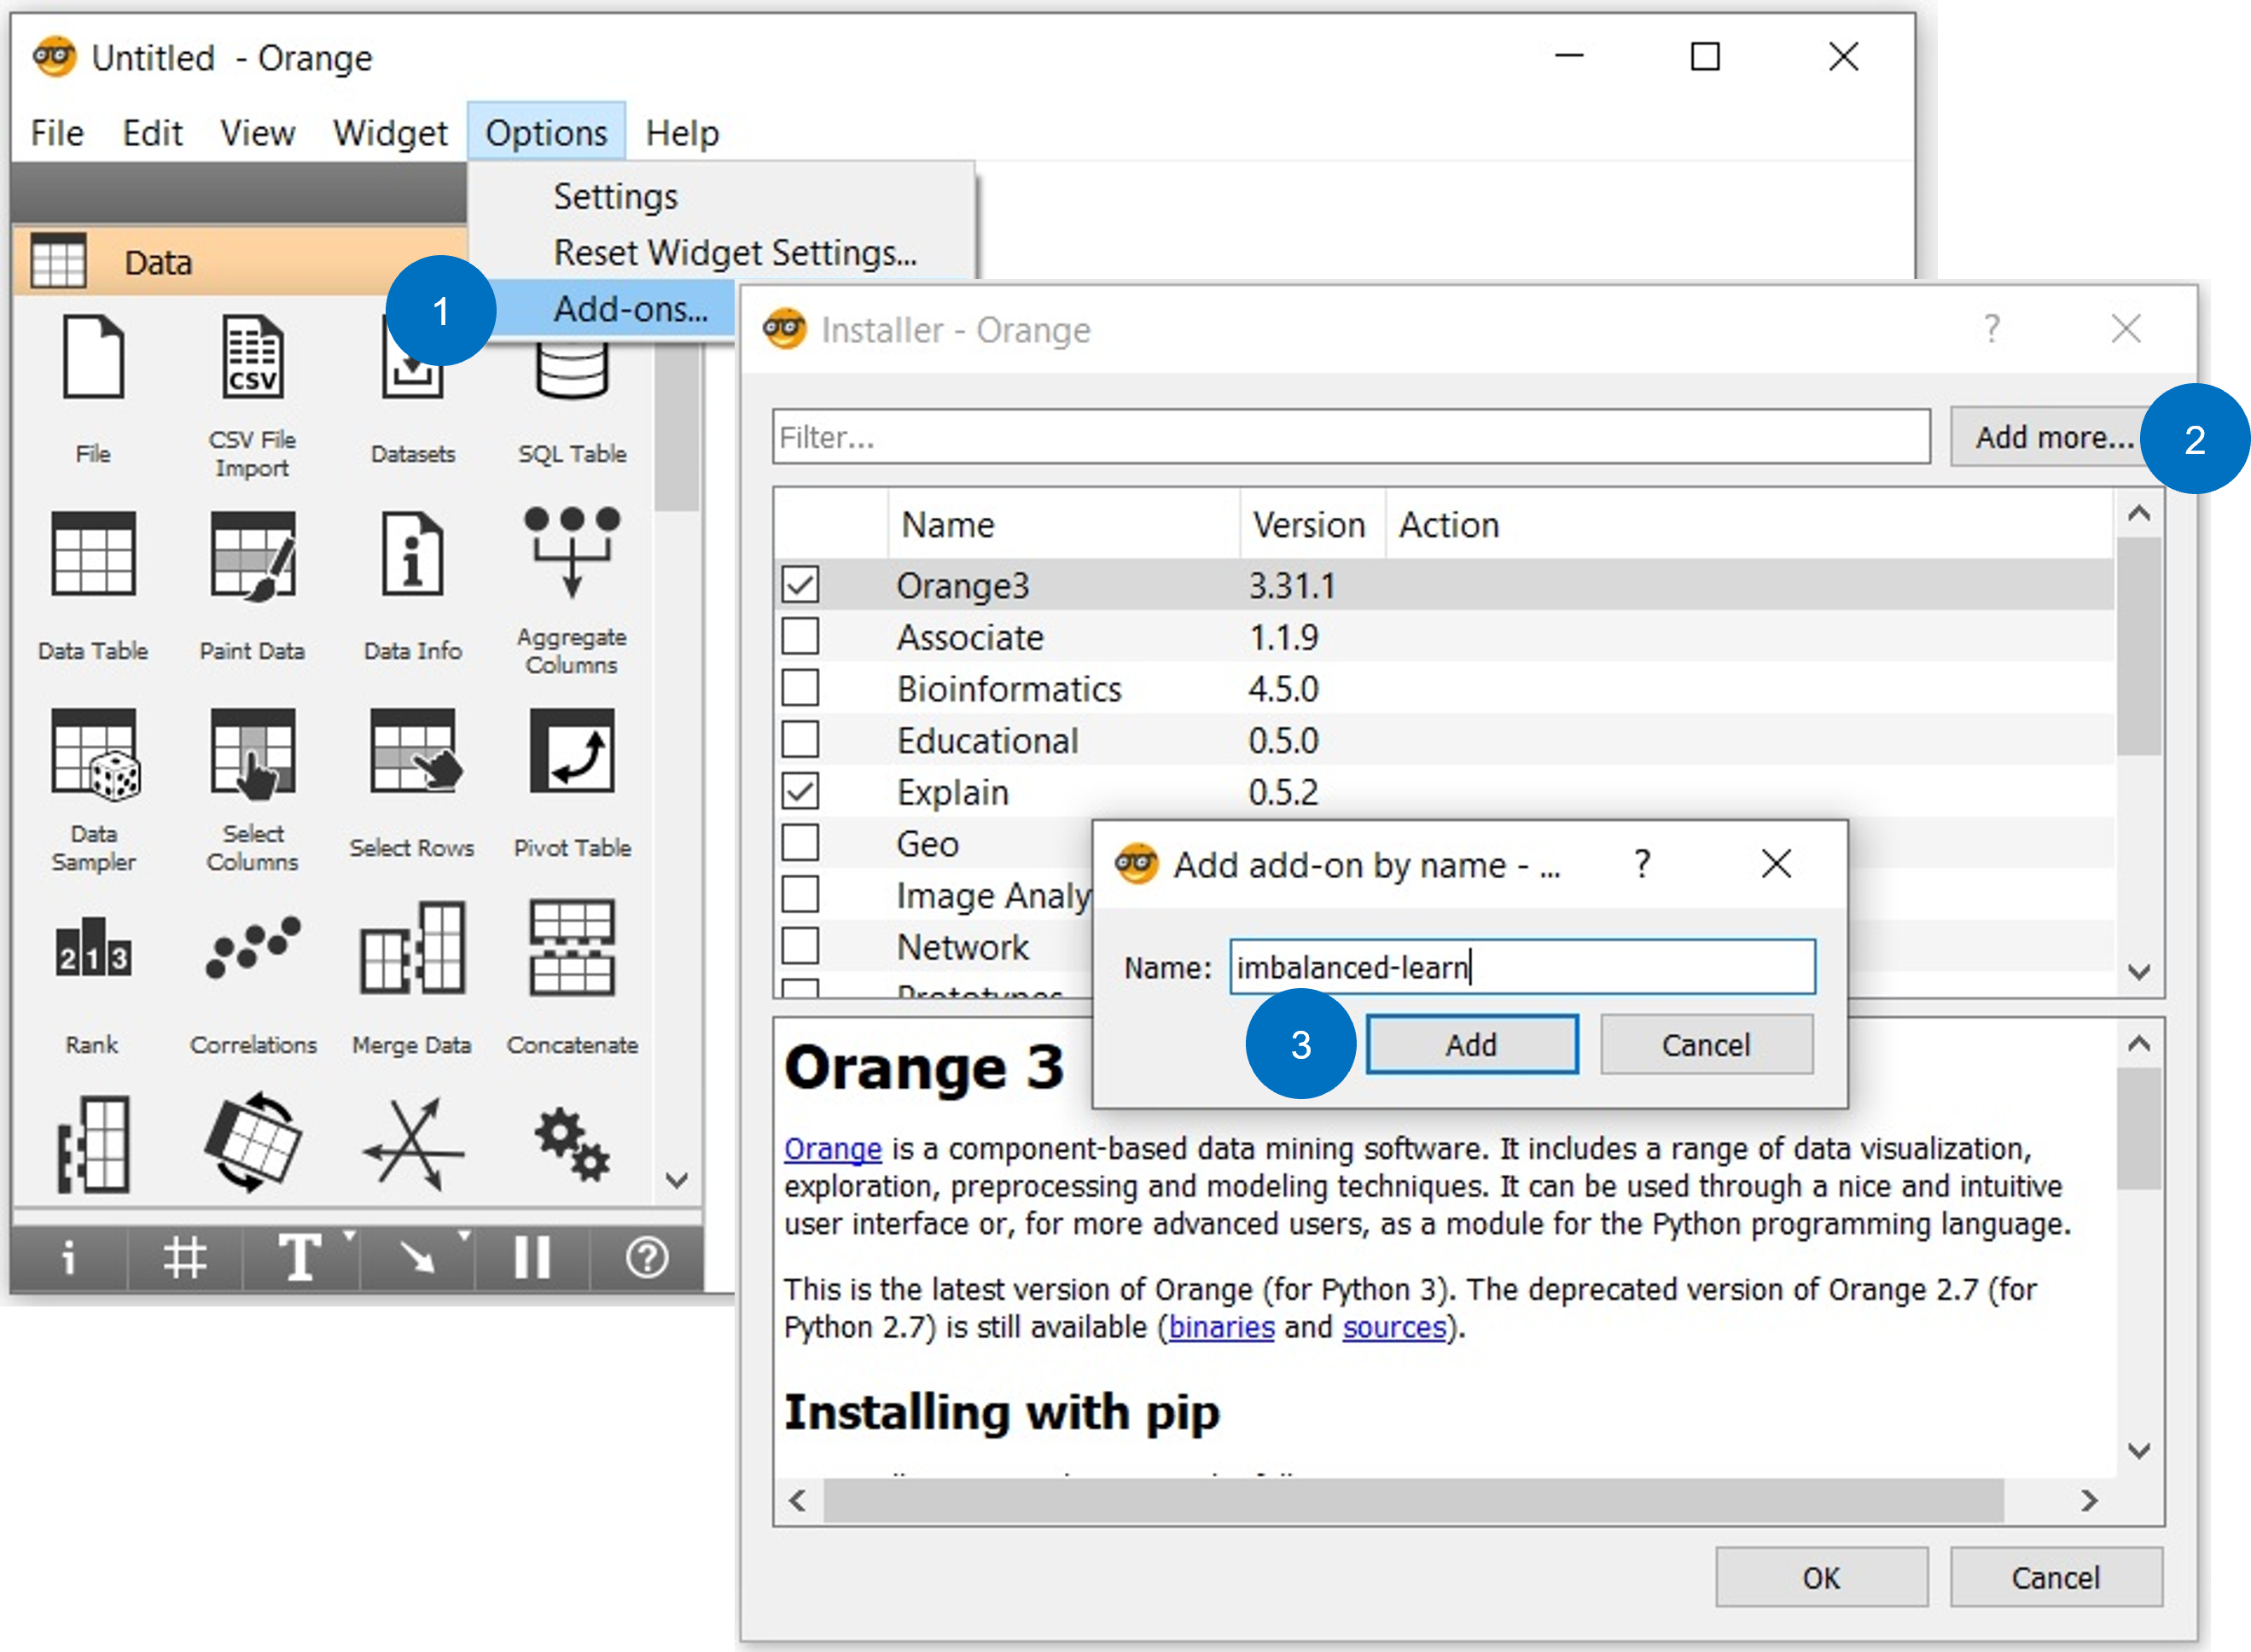
Task: Pause the workflow with pause icon
Action: pyautogui.click(x=532, y=1257)
